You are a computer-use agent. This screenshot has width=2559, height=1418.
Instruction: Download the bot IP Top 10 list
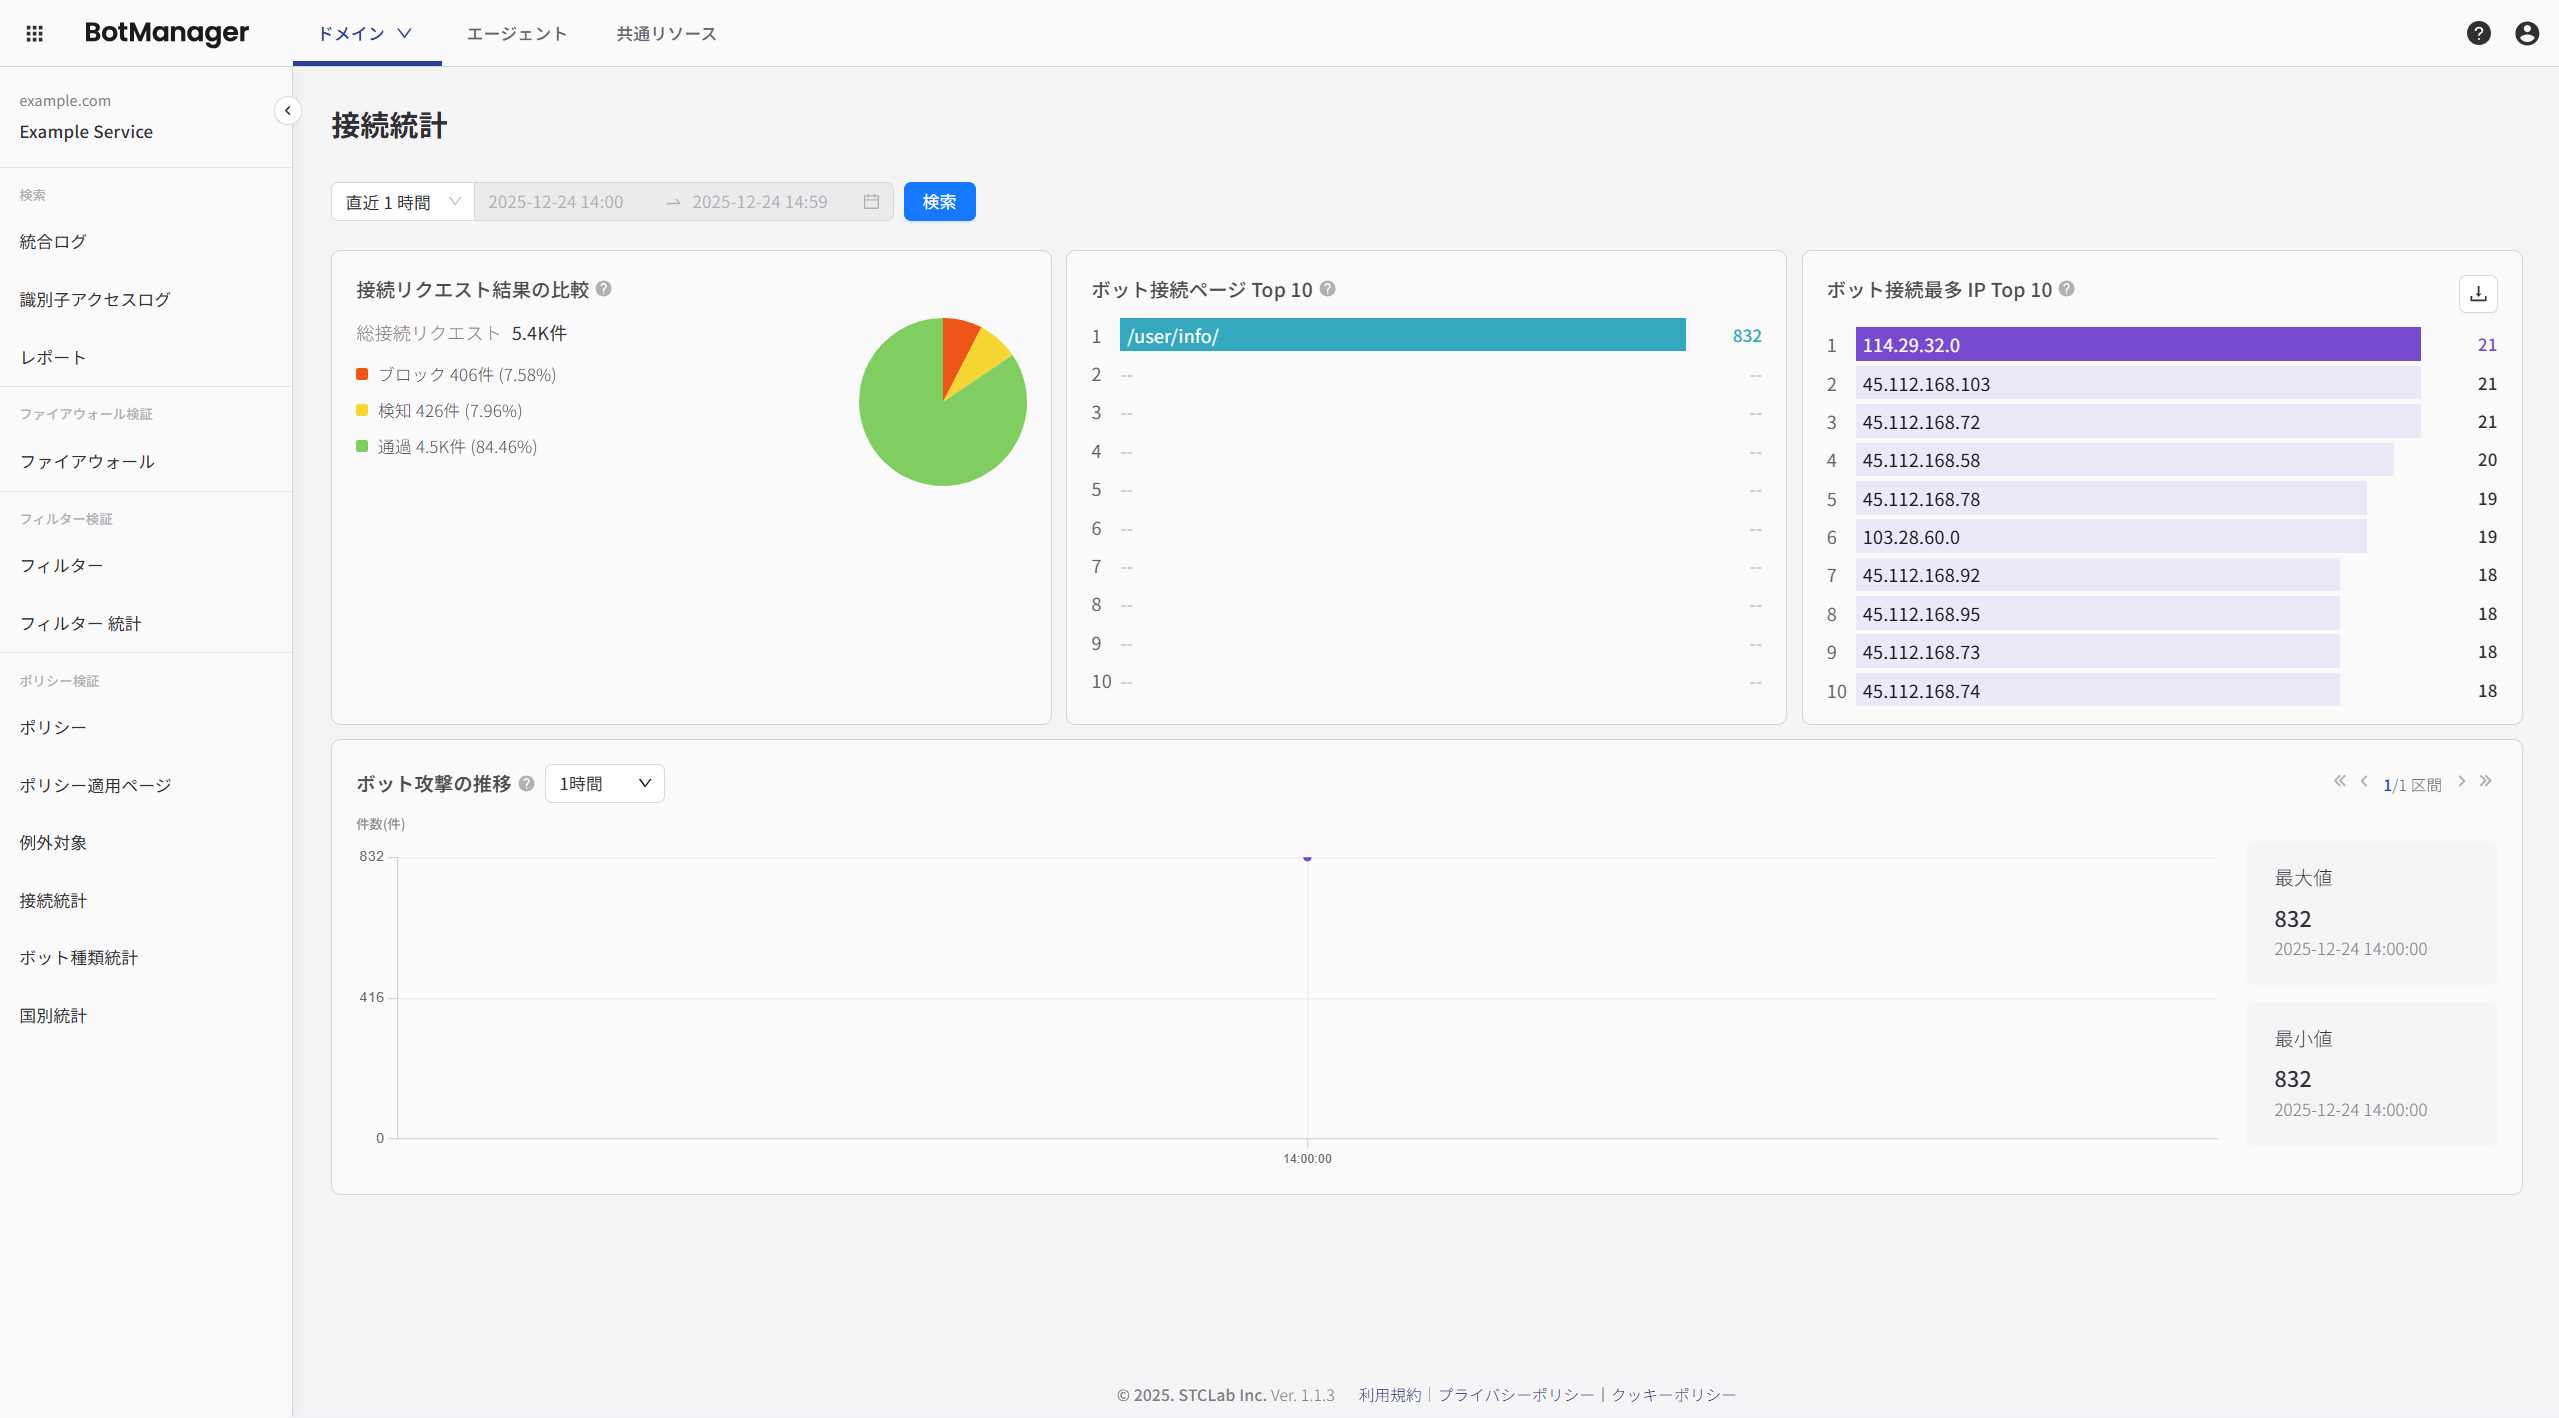pyautogui.click(x=2477, y=294)
